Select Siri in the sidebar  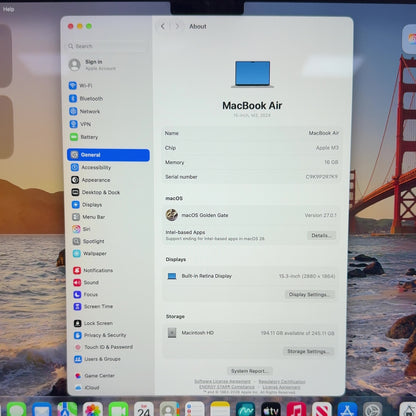pos(81,229)
